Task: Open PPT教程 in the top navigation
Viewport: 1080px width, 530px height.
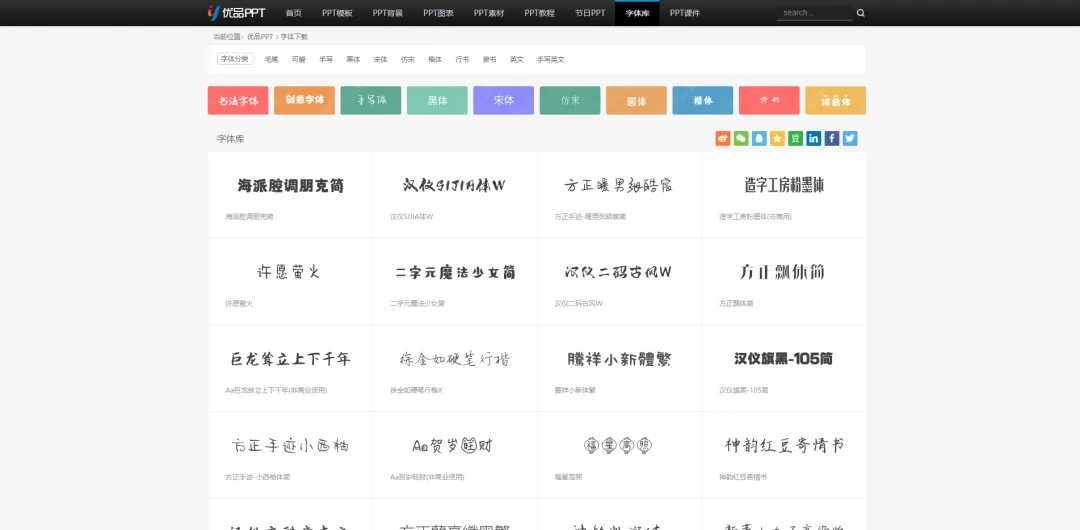Action: pyautogui.click(x=539, y=13)
